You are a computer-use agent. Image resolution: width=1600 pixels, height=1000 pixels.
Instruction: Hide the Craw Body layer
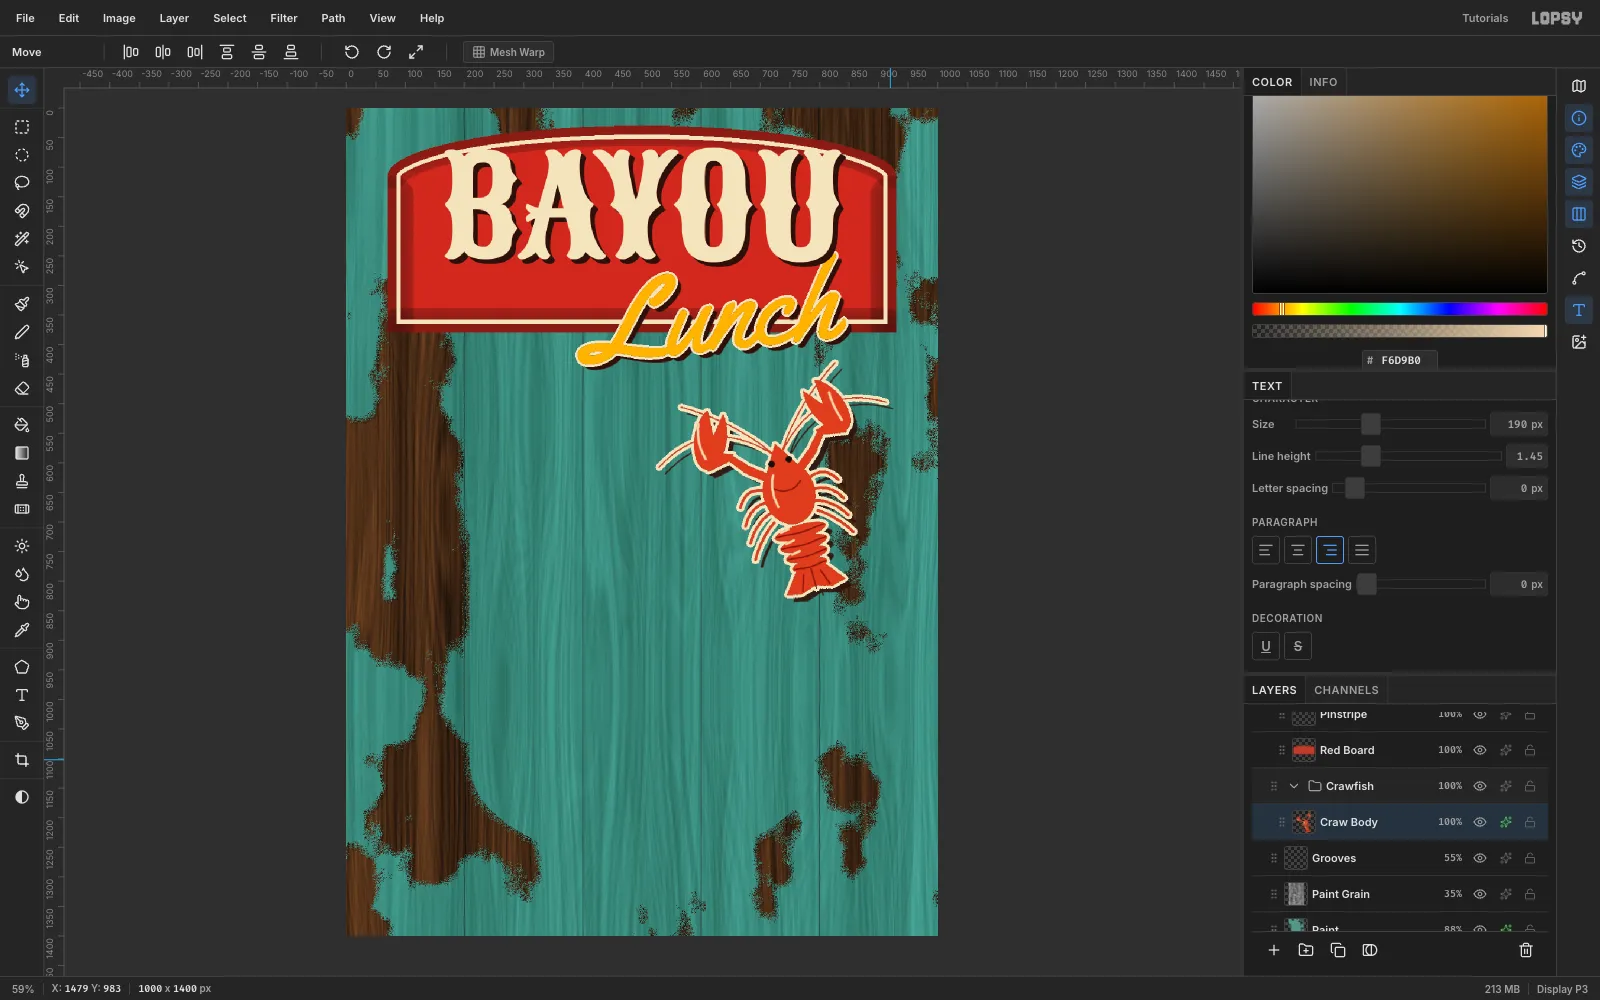coord(1480,822)
